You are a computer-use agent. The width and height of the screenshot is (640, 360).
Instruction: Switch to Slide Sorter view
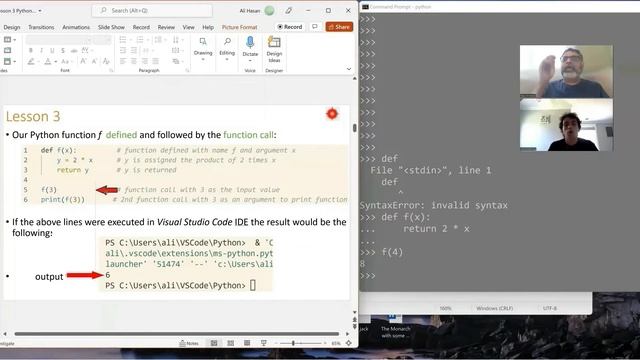click(x=231, y=343)
